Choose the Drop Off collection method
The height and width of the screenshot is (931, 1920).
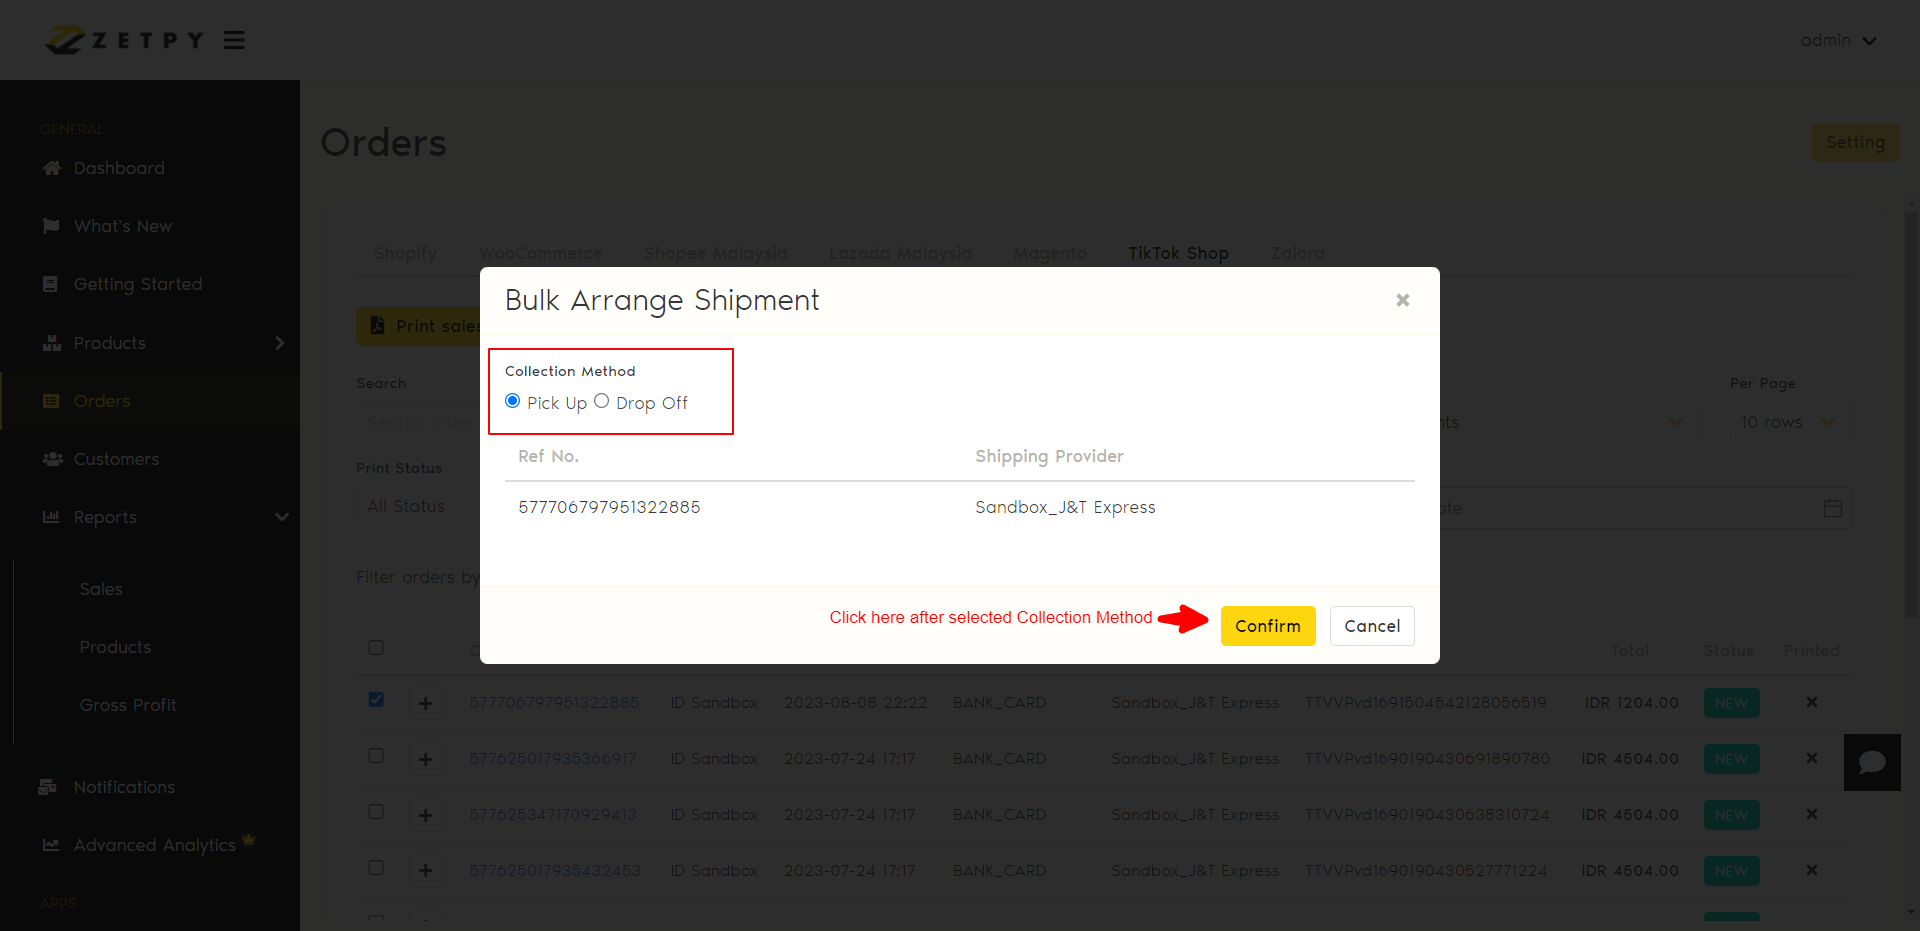point(601,401)
